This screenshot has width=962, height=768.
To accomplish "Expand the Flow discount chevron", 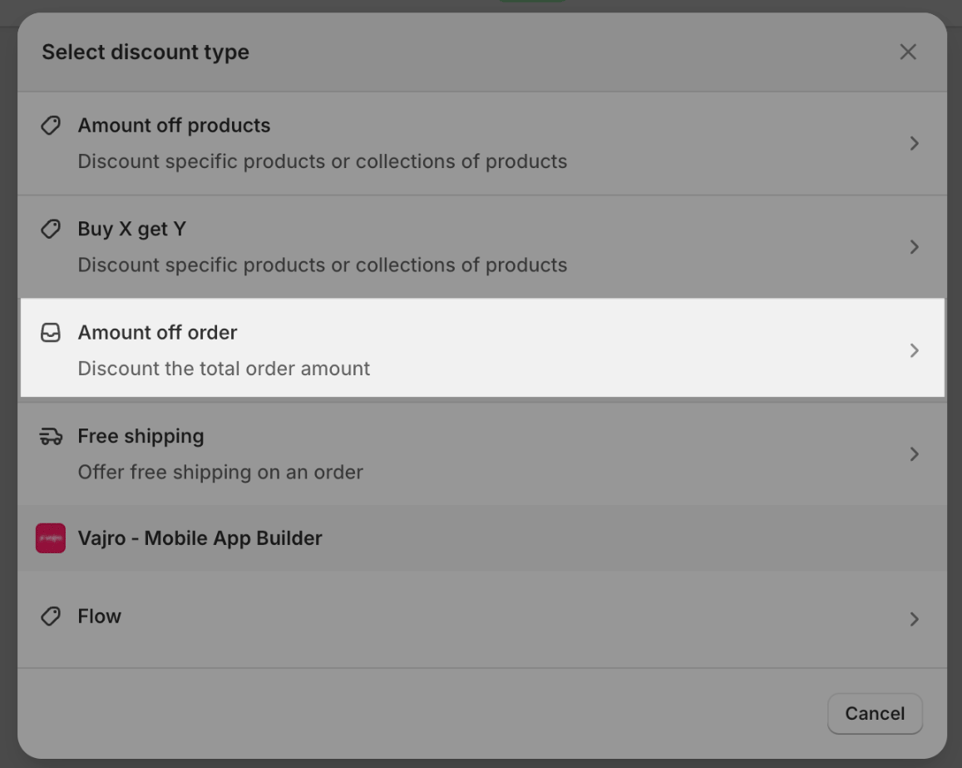I will click(914, 619).
